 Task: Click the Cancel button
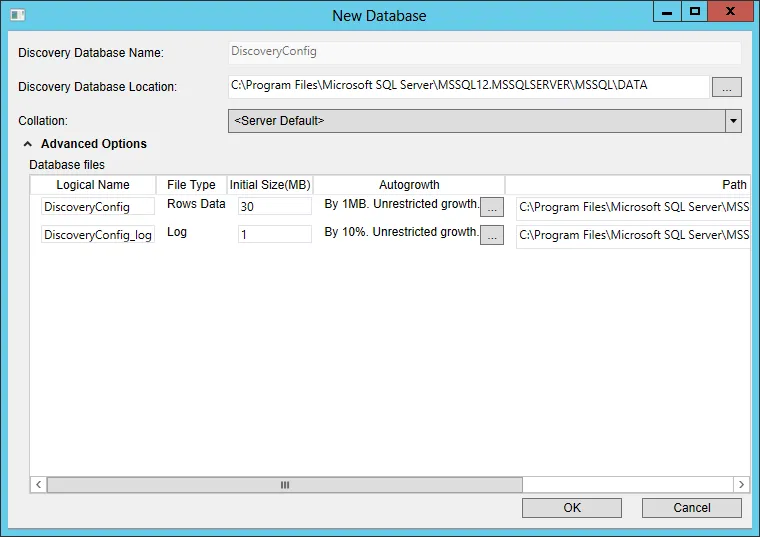(692, 508)
